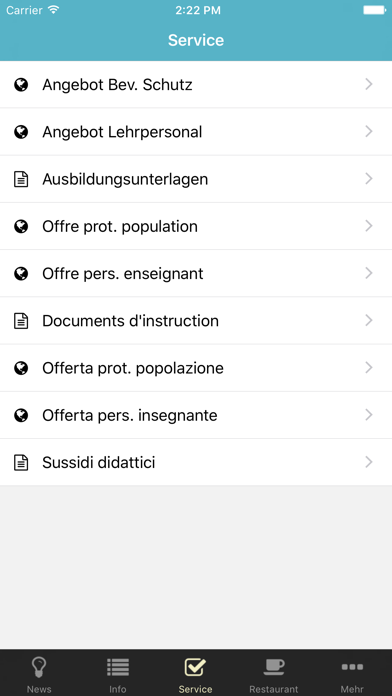Image resolution: width=392 pixels, height=696 pixels.
Task: Open the Mehr tab three-dots icon
Action: coord(352,667)
